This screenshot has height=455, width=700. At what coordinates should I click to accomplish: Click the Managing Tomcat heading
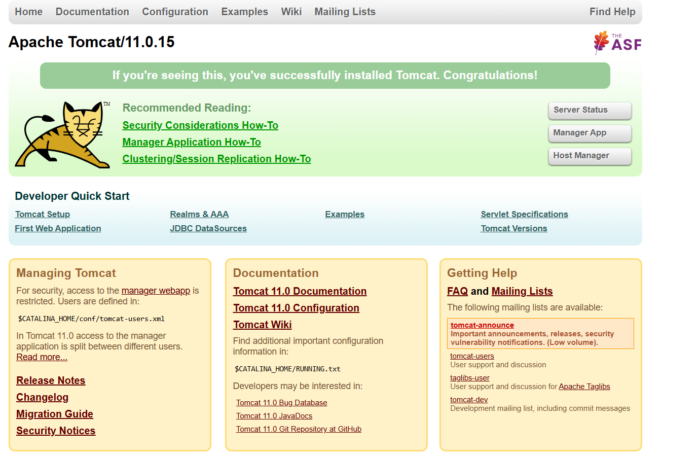point(66,273)
